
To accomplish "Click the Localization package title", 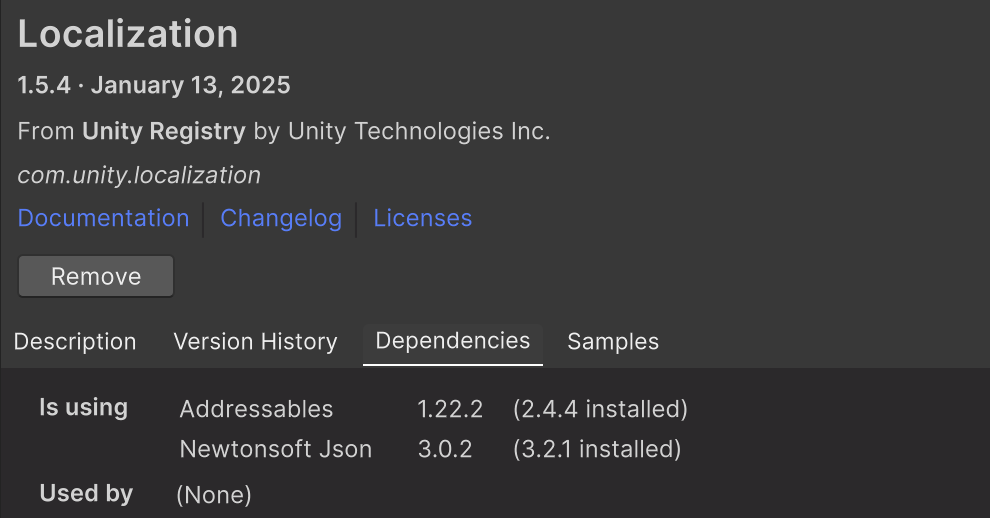I will 128,33.
